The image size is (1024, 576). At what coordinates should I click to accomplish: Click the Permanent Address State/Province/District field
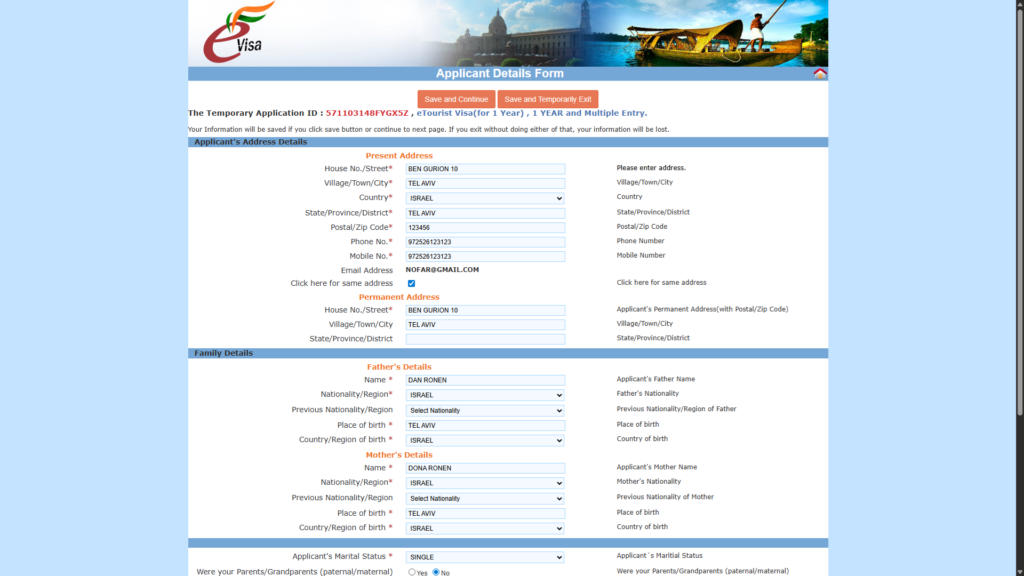pos(485,340)
